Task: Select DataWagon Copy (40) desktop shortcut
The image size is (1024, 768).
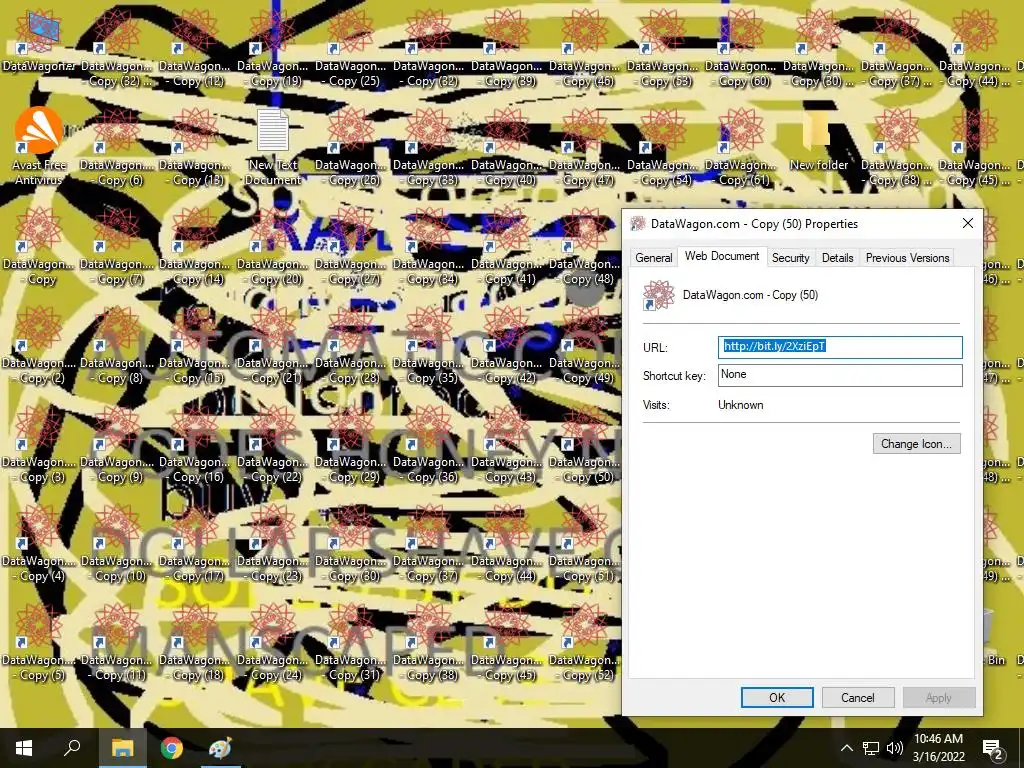Action: 507,146
